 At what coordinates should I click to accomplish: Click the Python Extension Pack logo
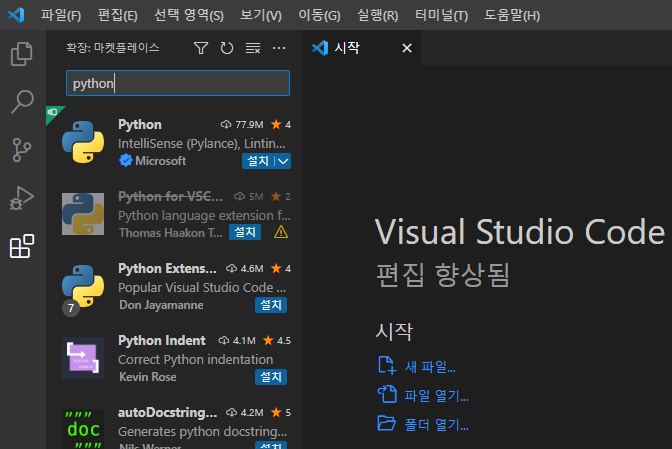(83, 285)
